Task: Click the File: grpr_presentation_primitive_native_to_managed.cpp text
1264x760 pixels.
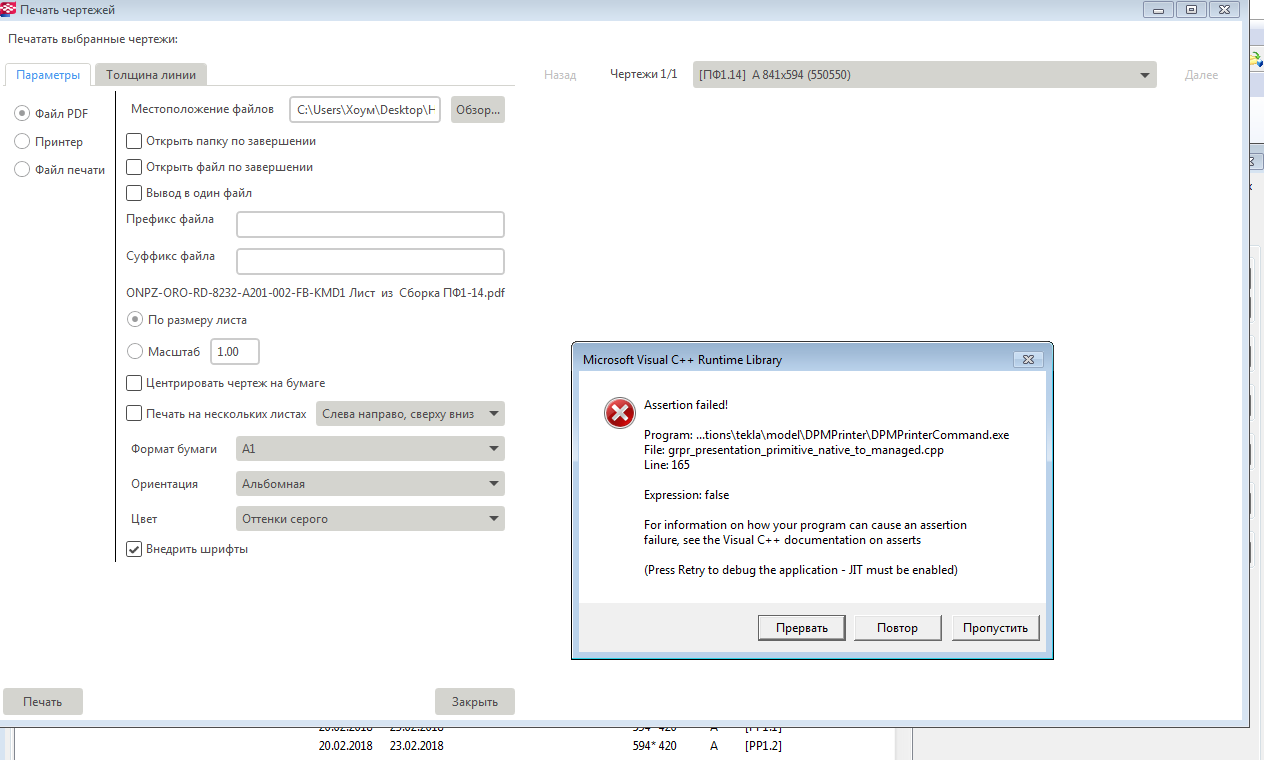Action: pyautogui.click(x=794, y=450)
